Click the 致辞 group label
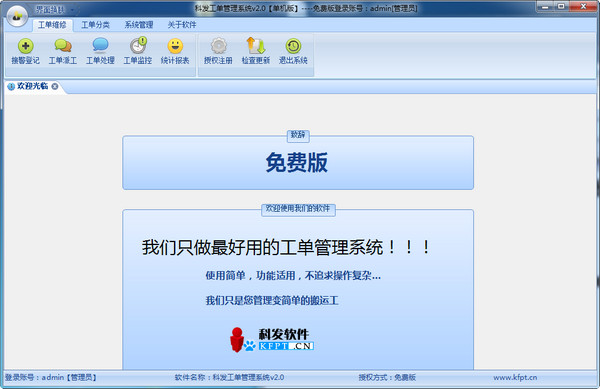 [298, 135]
